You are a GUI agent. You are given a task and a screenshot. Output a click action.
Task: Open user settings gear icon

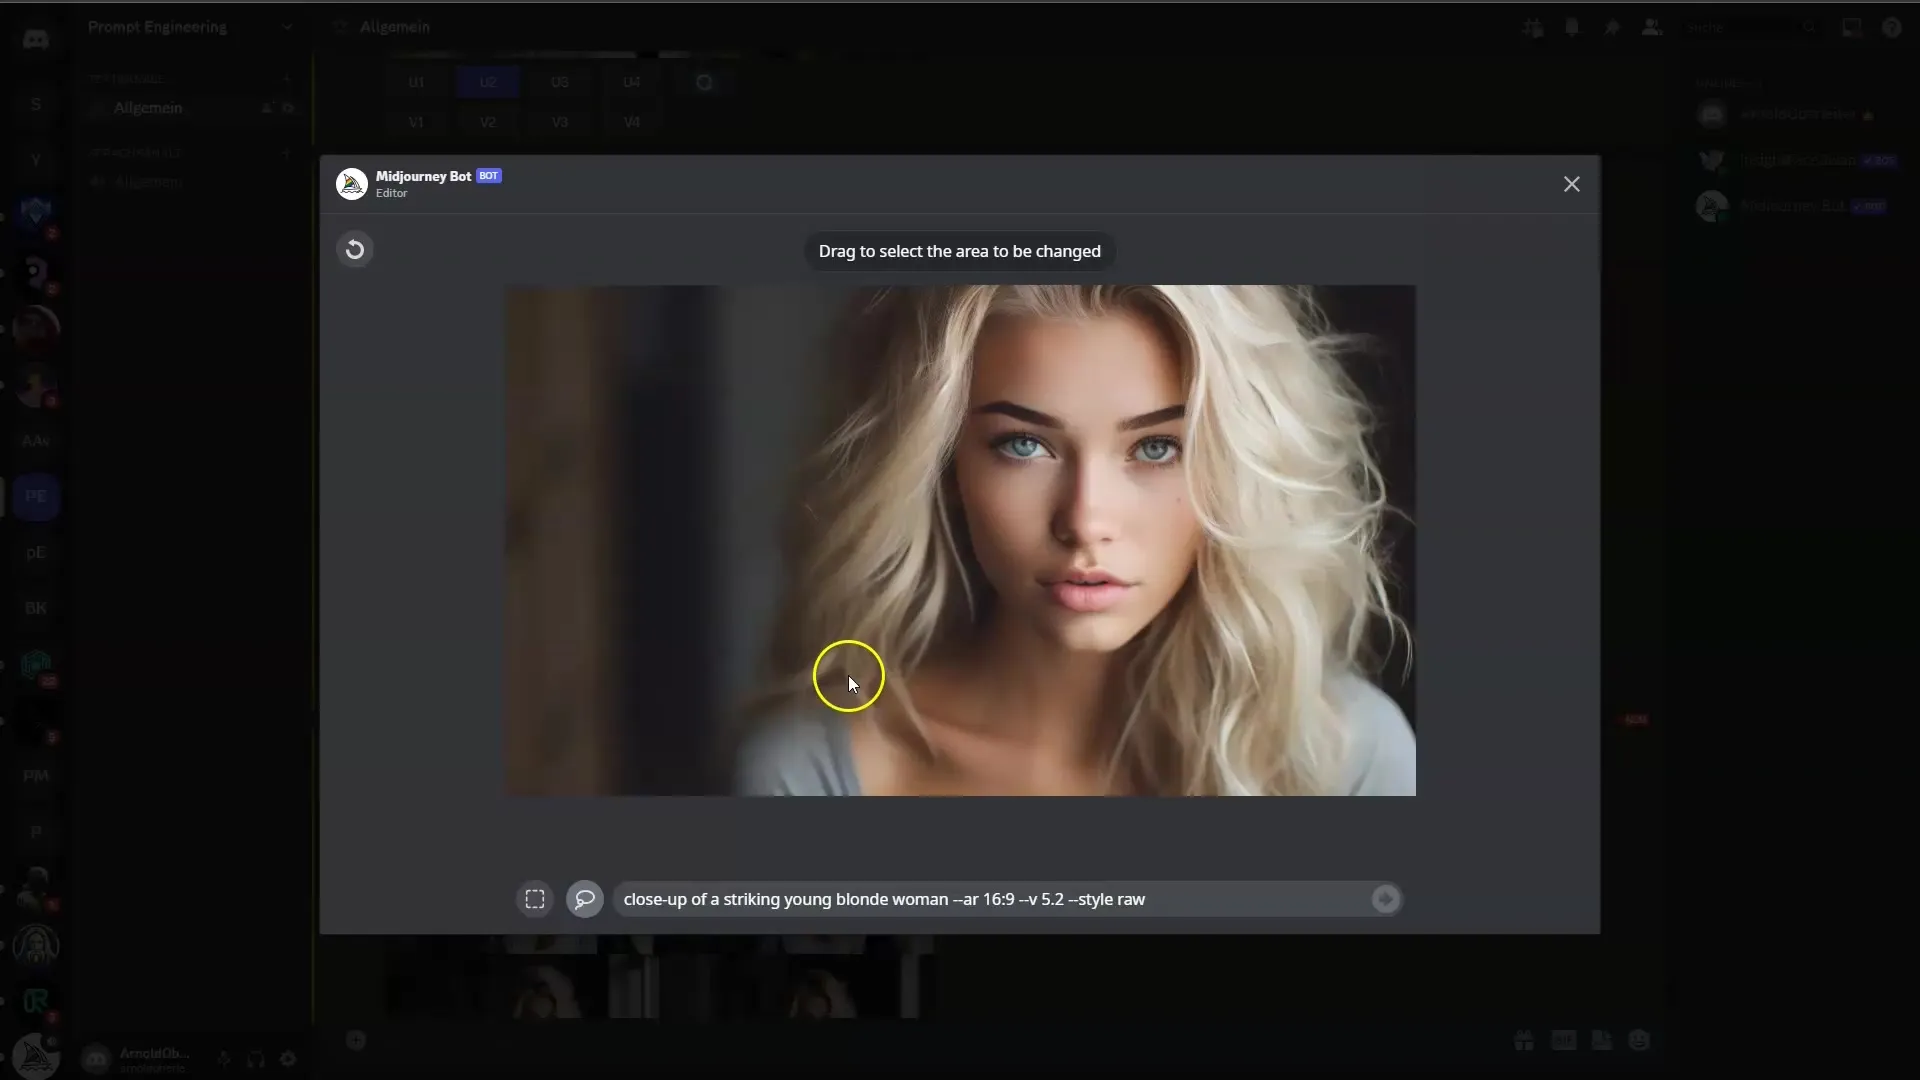coord(288,1059)
